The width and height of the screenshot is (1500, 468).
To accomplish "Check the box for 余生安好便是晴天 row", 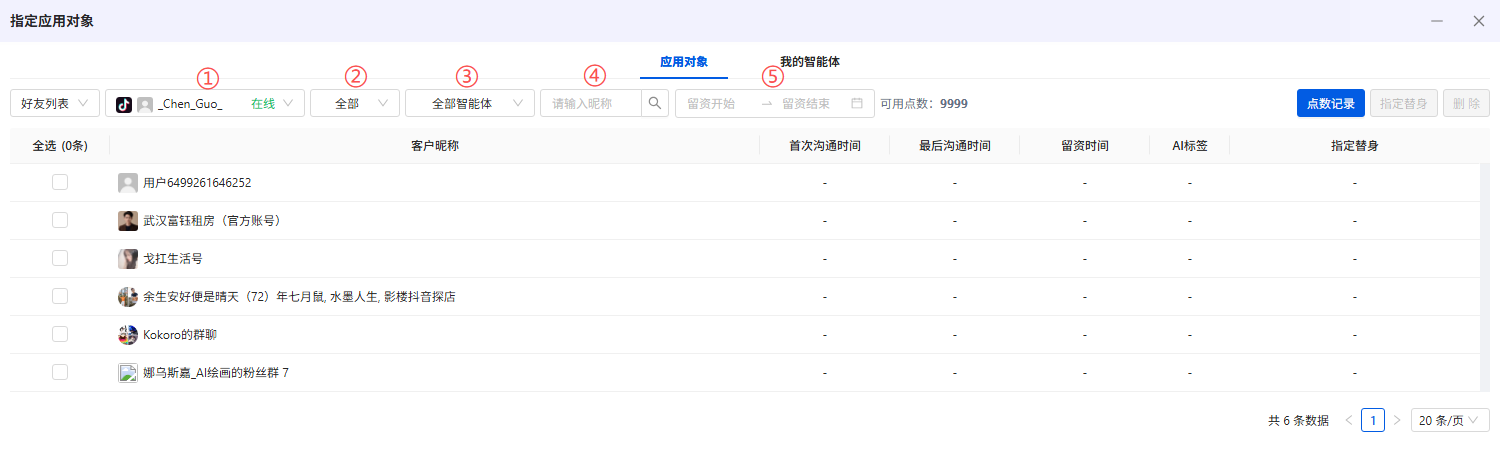I will pyautogui.click(x=60, y=296).
